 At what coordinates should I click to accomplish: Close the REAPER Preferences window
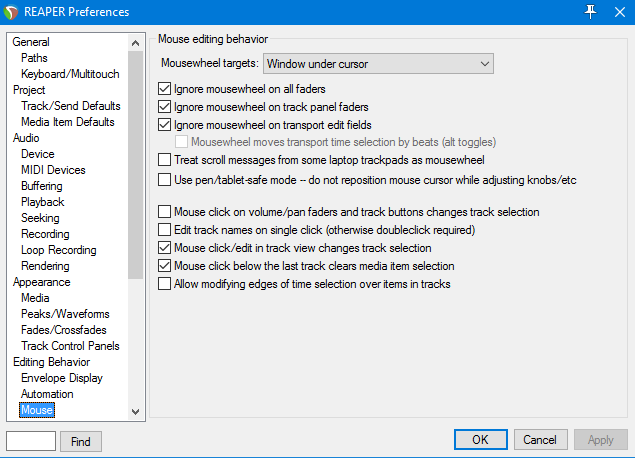tap(619, 10)
